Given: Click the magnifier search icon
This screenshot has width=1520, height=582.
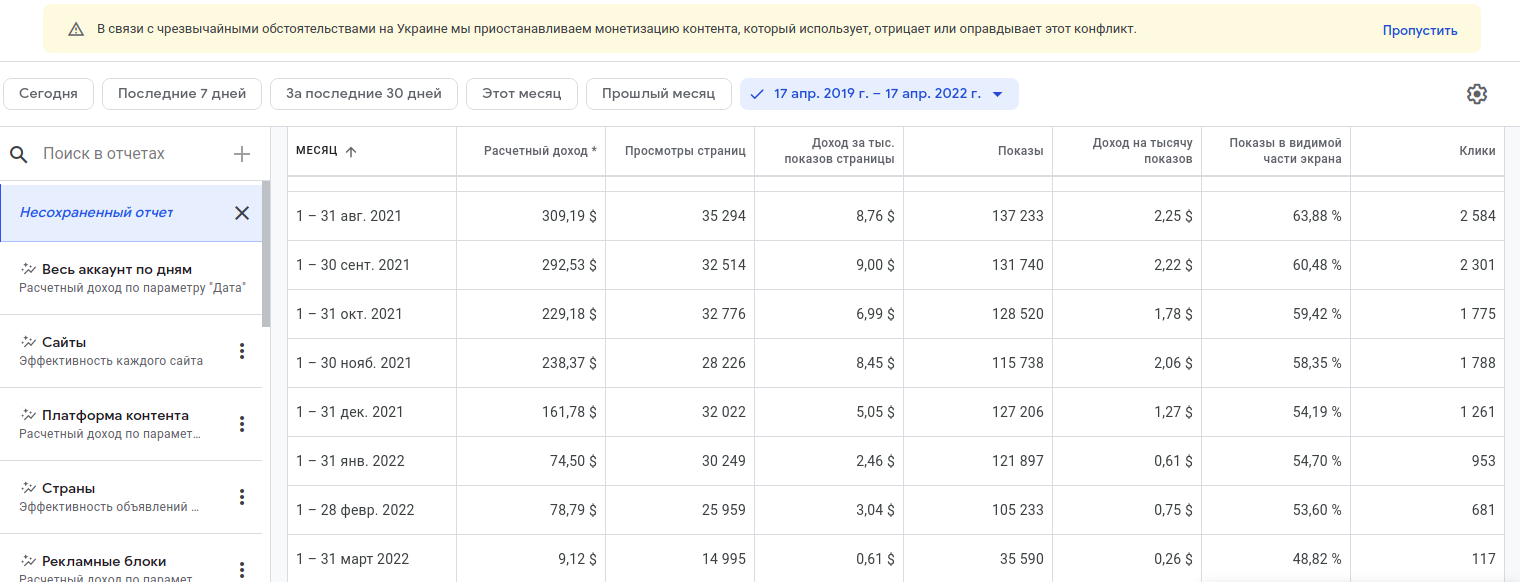Looking at the screenshot, I should point(18,154).
